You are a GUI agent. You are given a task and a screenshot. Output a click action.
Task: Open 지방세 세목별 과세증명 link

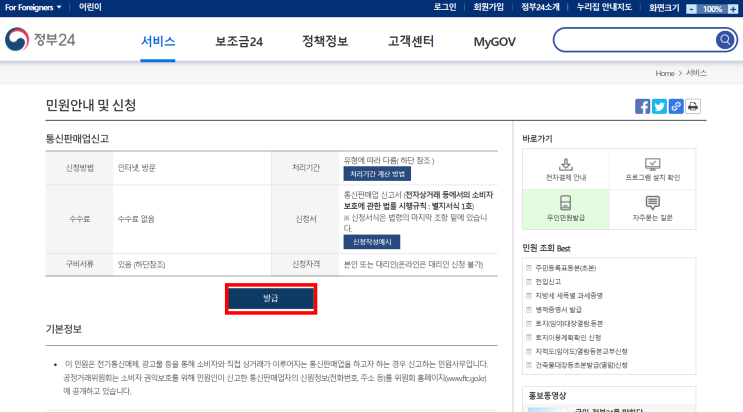coord(569,295)
